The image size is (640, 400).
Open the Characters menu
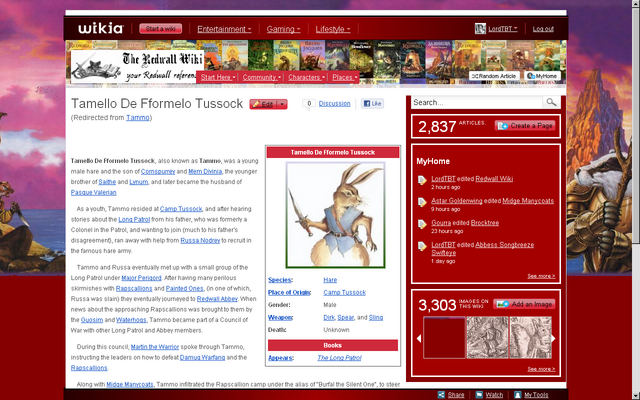click(306, 77)
